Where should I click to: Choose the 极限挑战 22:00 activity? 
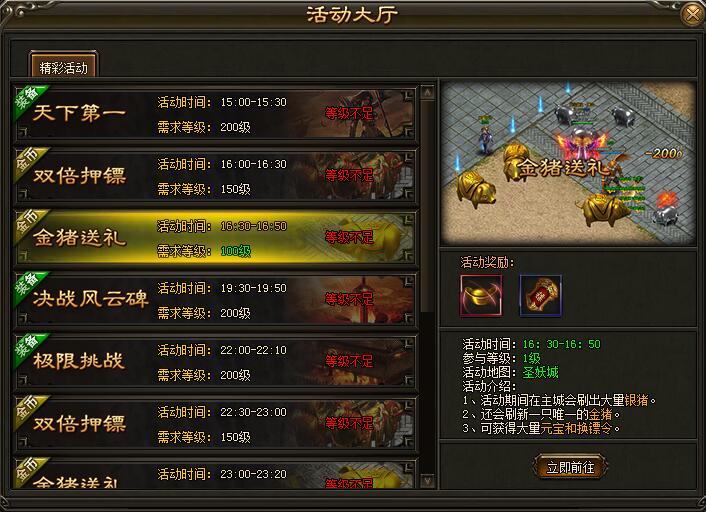215,362
